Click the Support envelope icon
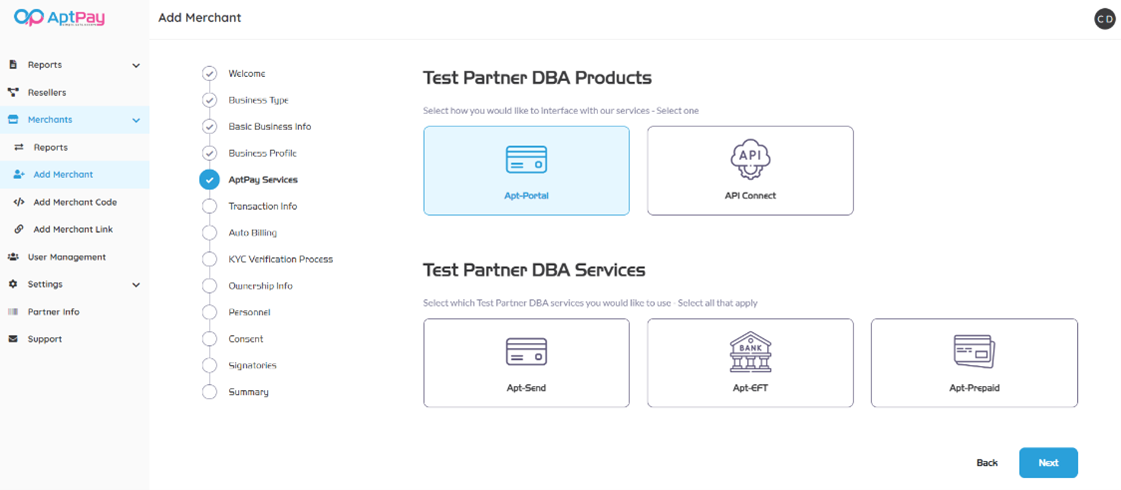 tap(13, 339)
